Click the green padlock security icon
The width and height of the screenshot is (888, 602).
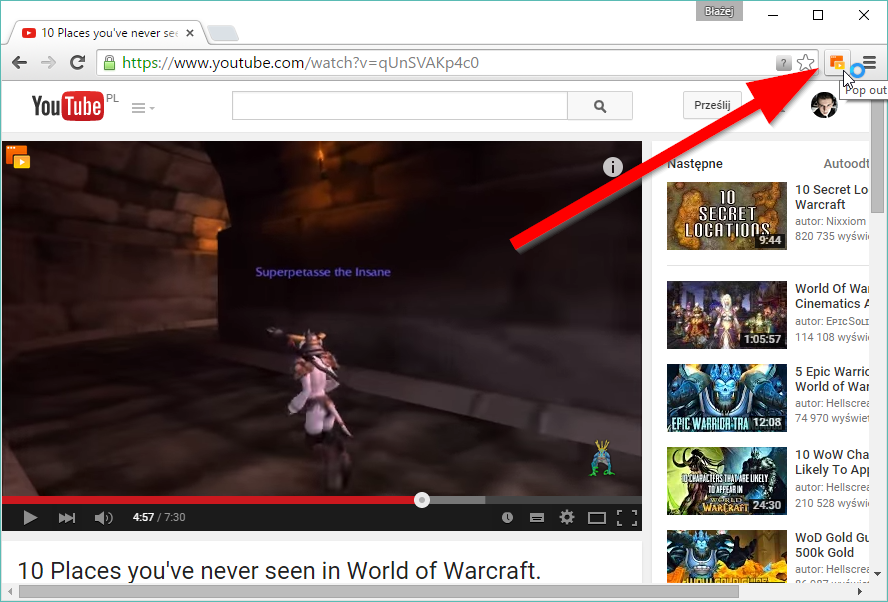(x=109, y=63)
